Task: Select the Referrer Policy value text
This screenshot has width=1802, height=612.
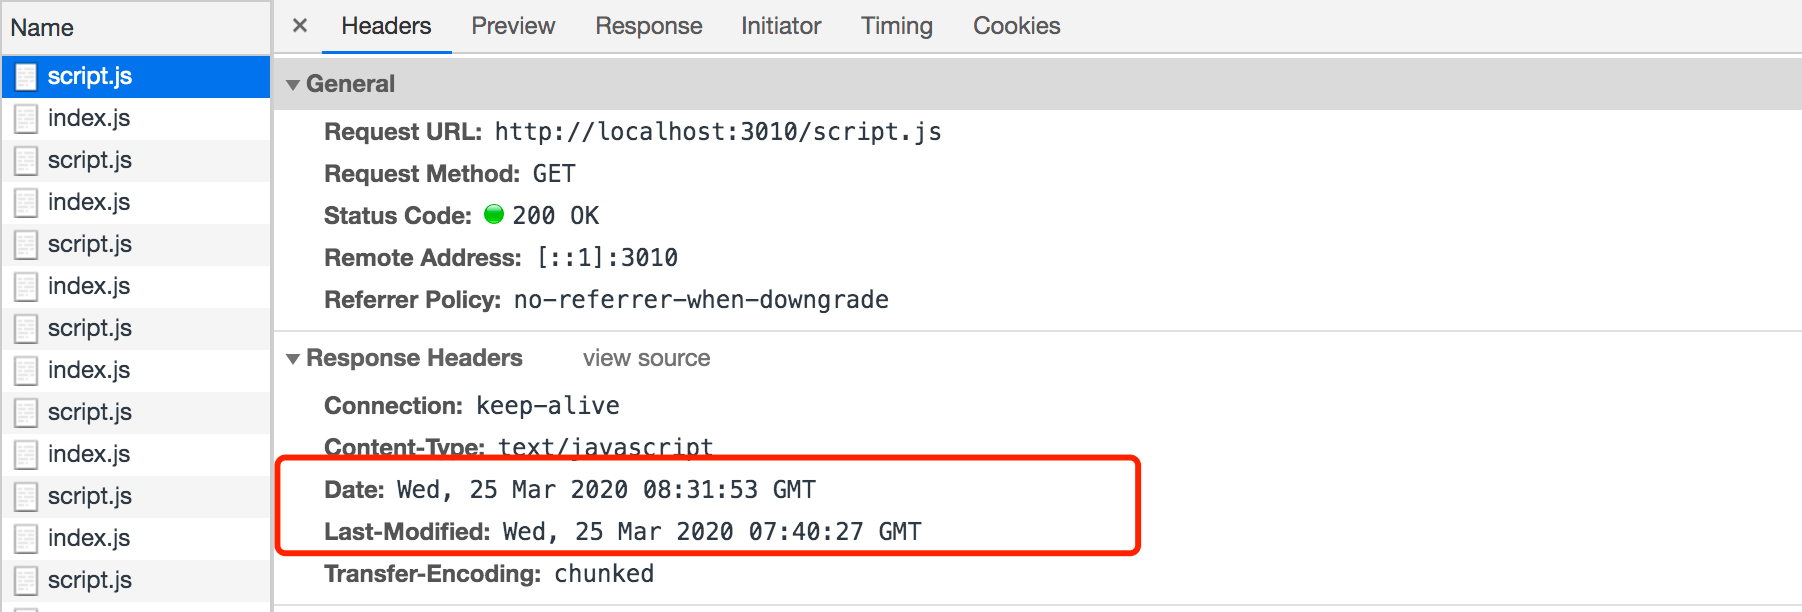Action: click(701, 300)
